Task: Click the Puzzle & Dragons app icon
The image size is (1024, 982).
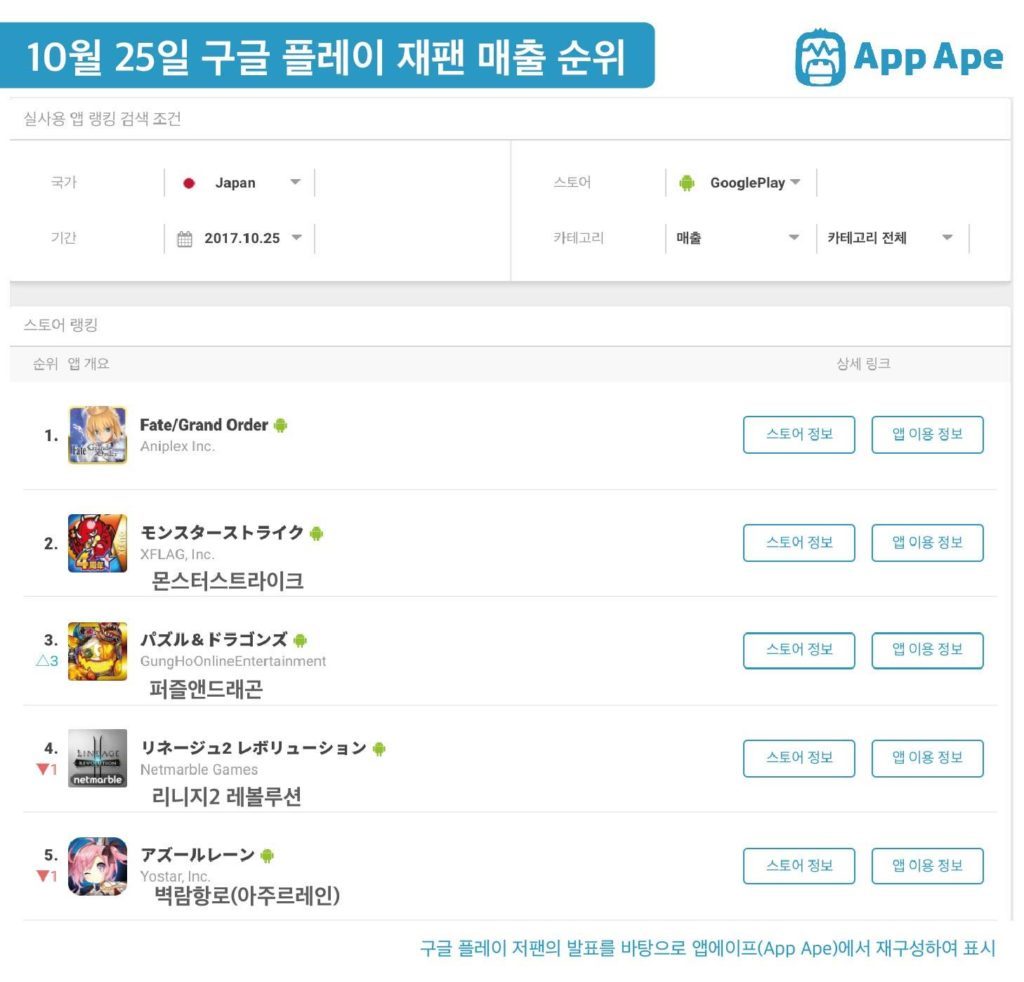Action: (97, 651)
